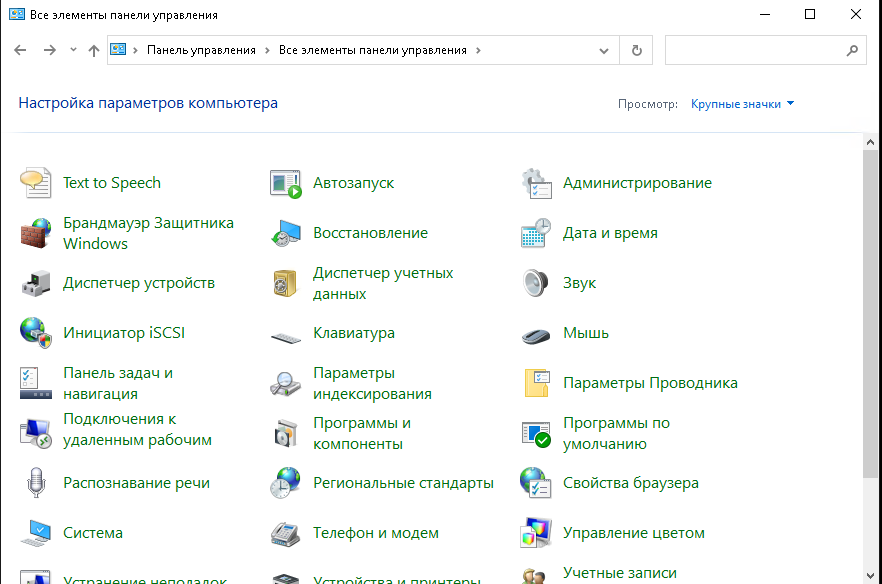The height and width of the screenshot is (584, 882).
Task: Open the recent locations dropdown arrow
Action: (x=73, y=50)
